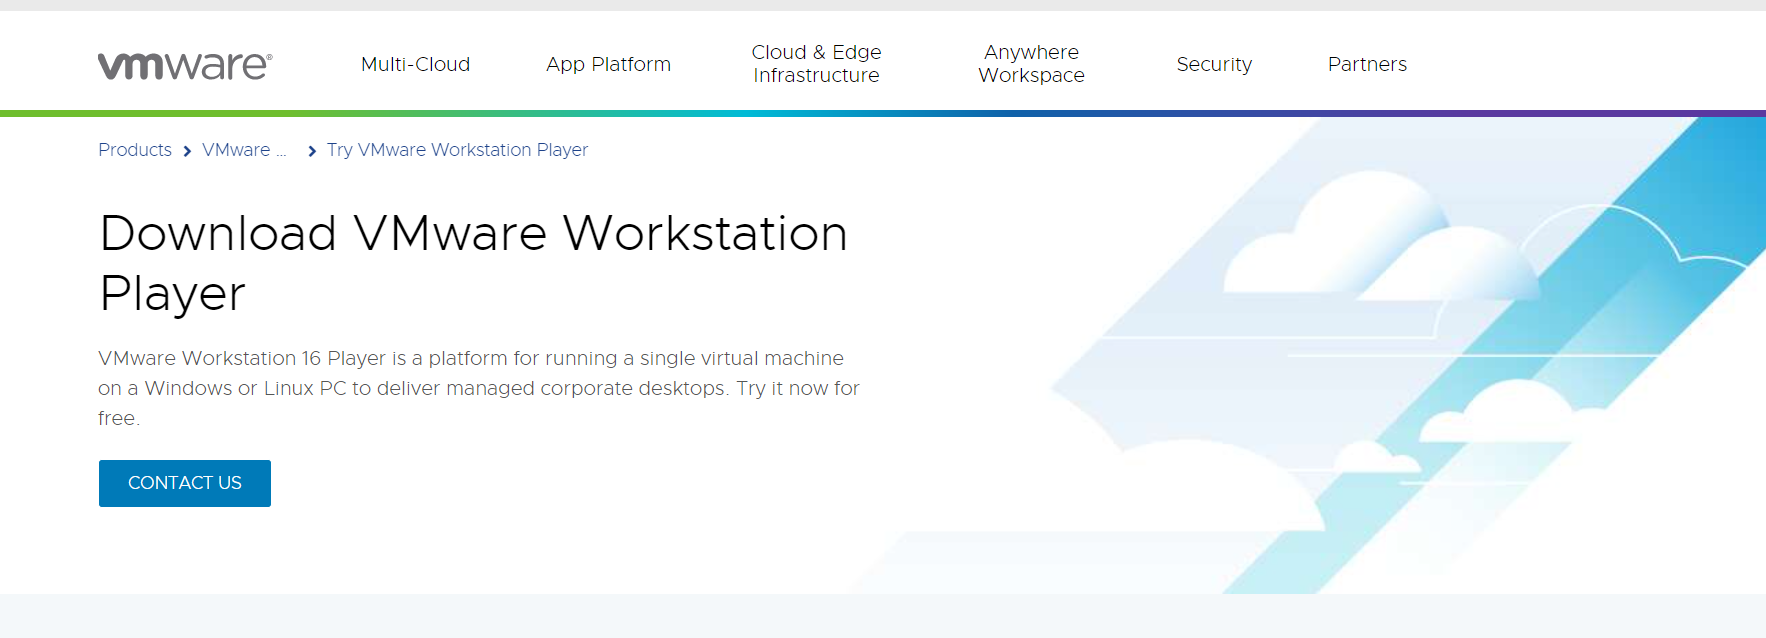
Task: Go to Products breadcrumb link
Action: tap(135, 150)
